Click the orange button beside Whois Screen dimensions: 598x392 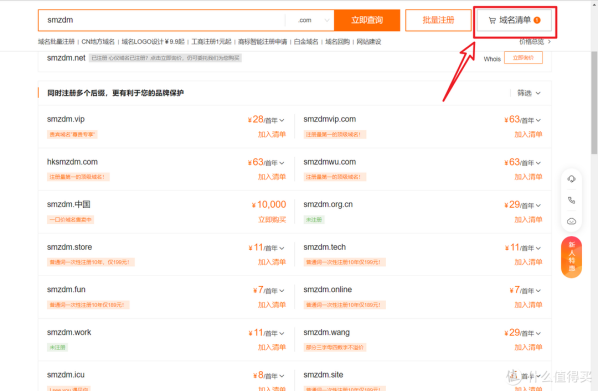523,58
